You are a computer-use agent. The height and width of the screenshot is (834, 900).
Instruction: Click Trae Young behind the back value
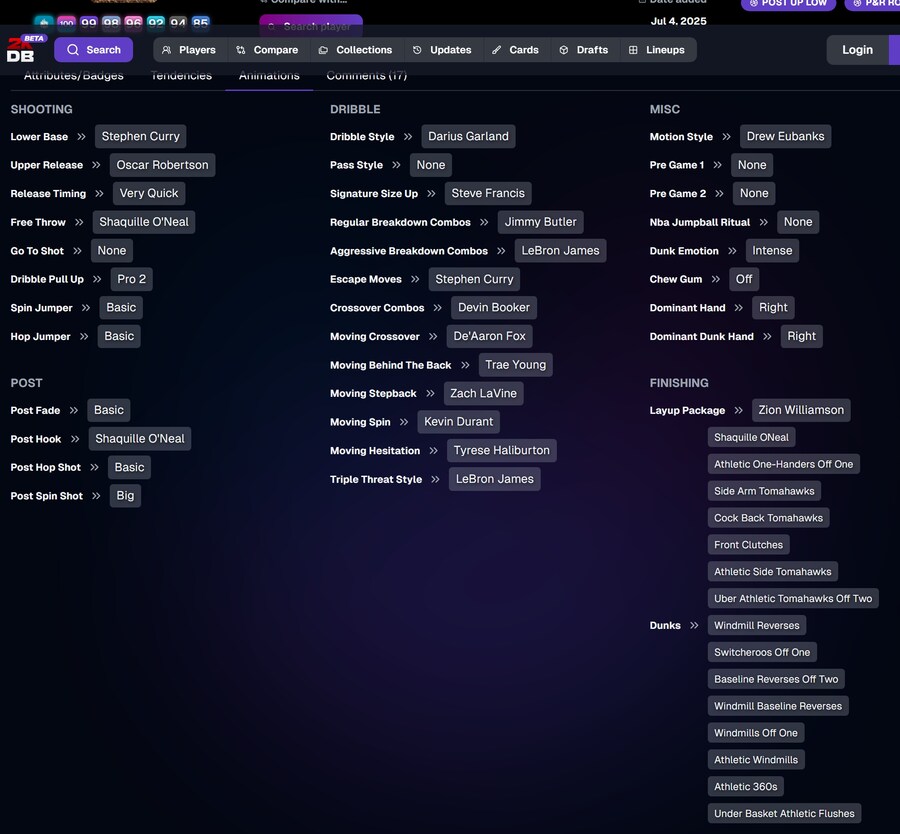[x=515, y=365]
